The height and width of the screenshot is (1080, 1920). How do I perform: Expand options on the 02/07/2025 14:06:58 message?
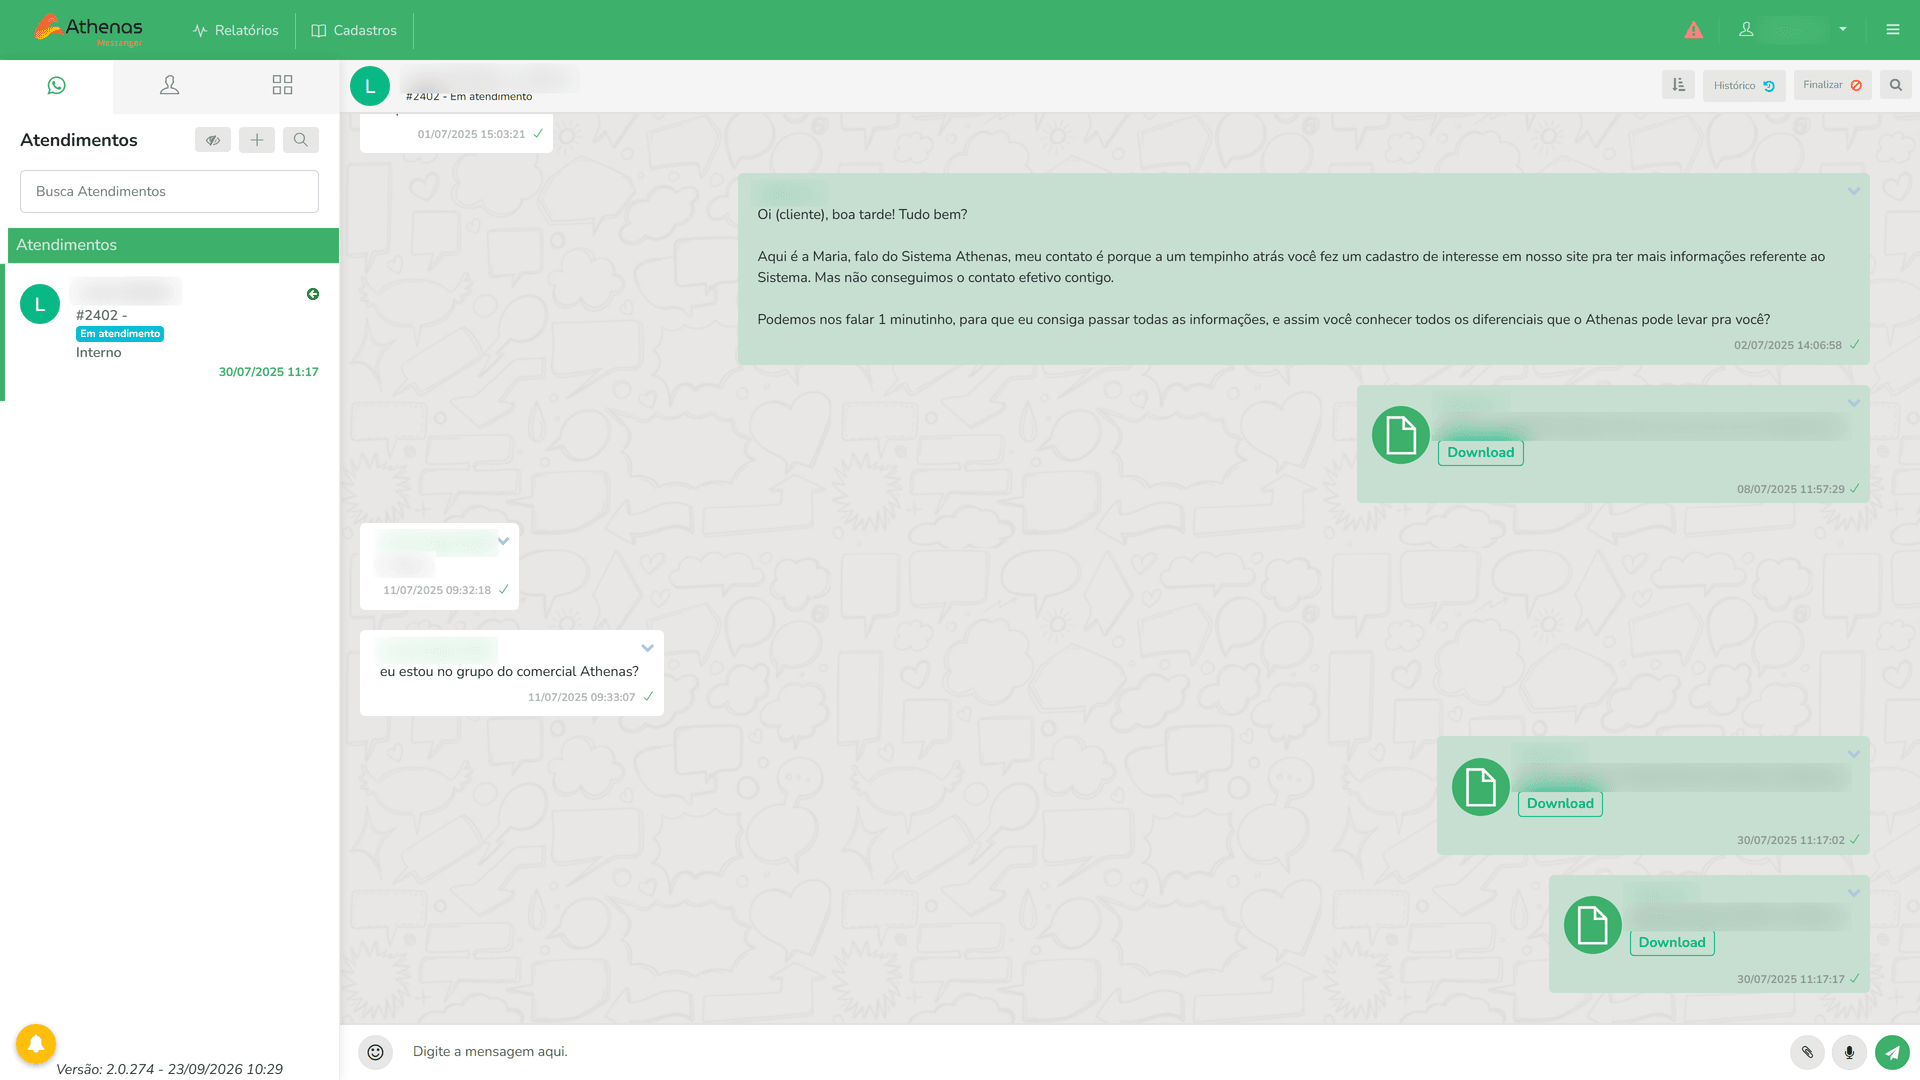click(x=1854, y=191)
